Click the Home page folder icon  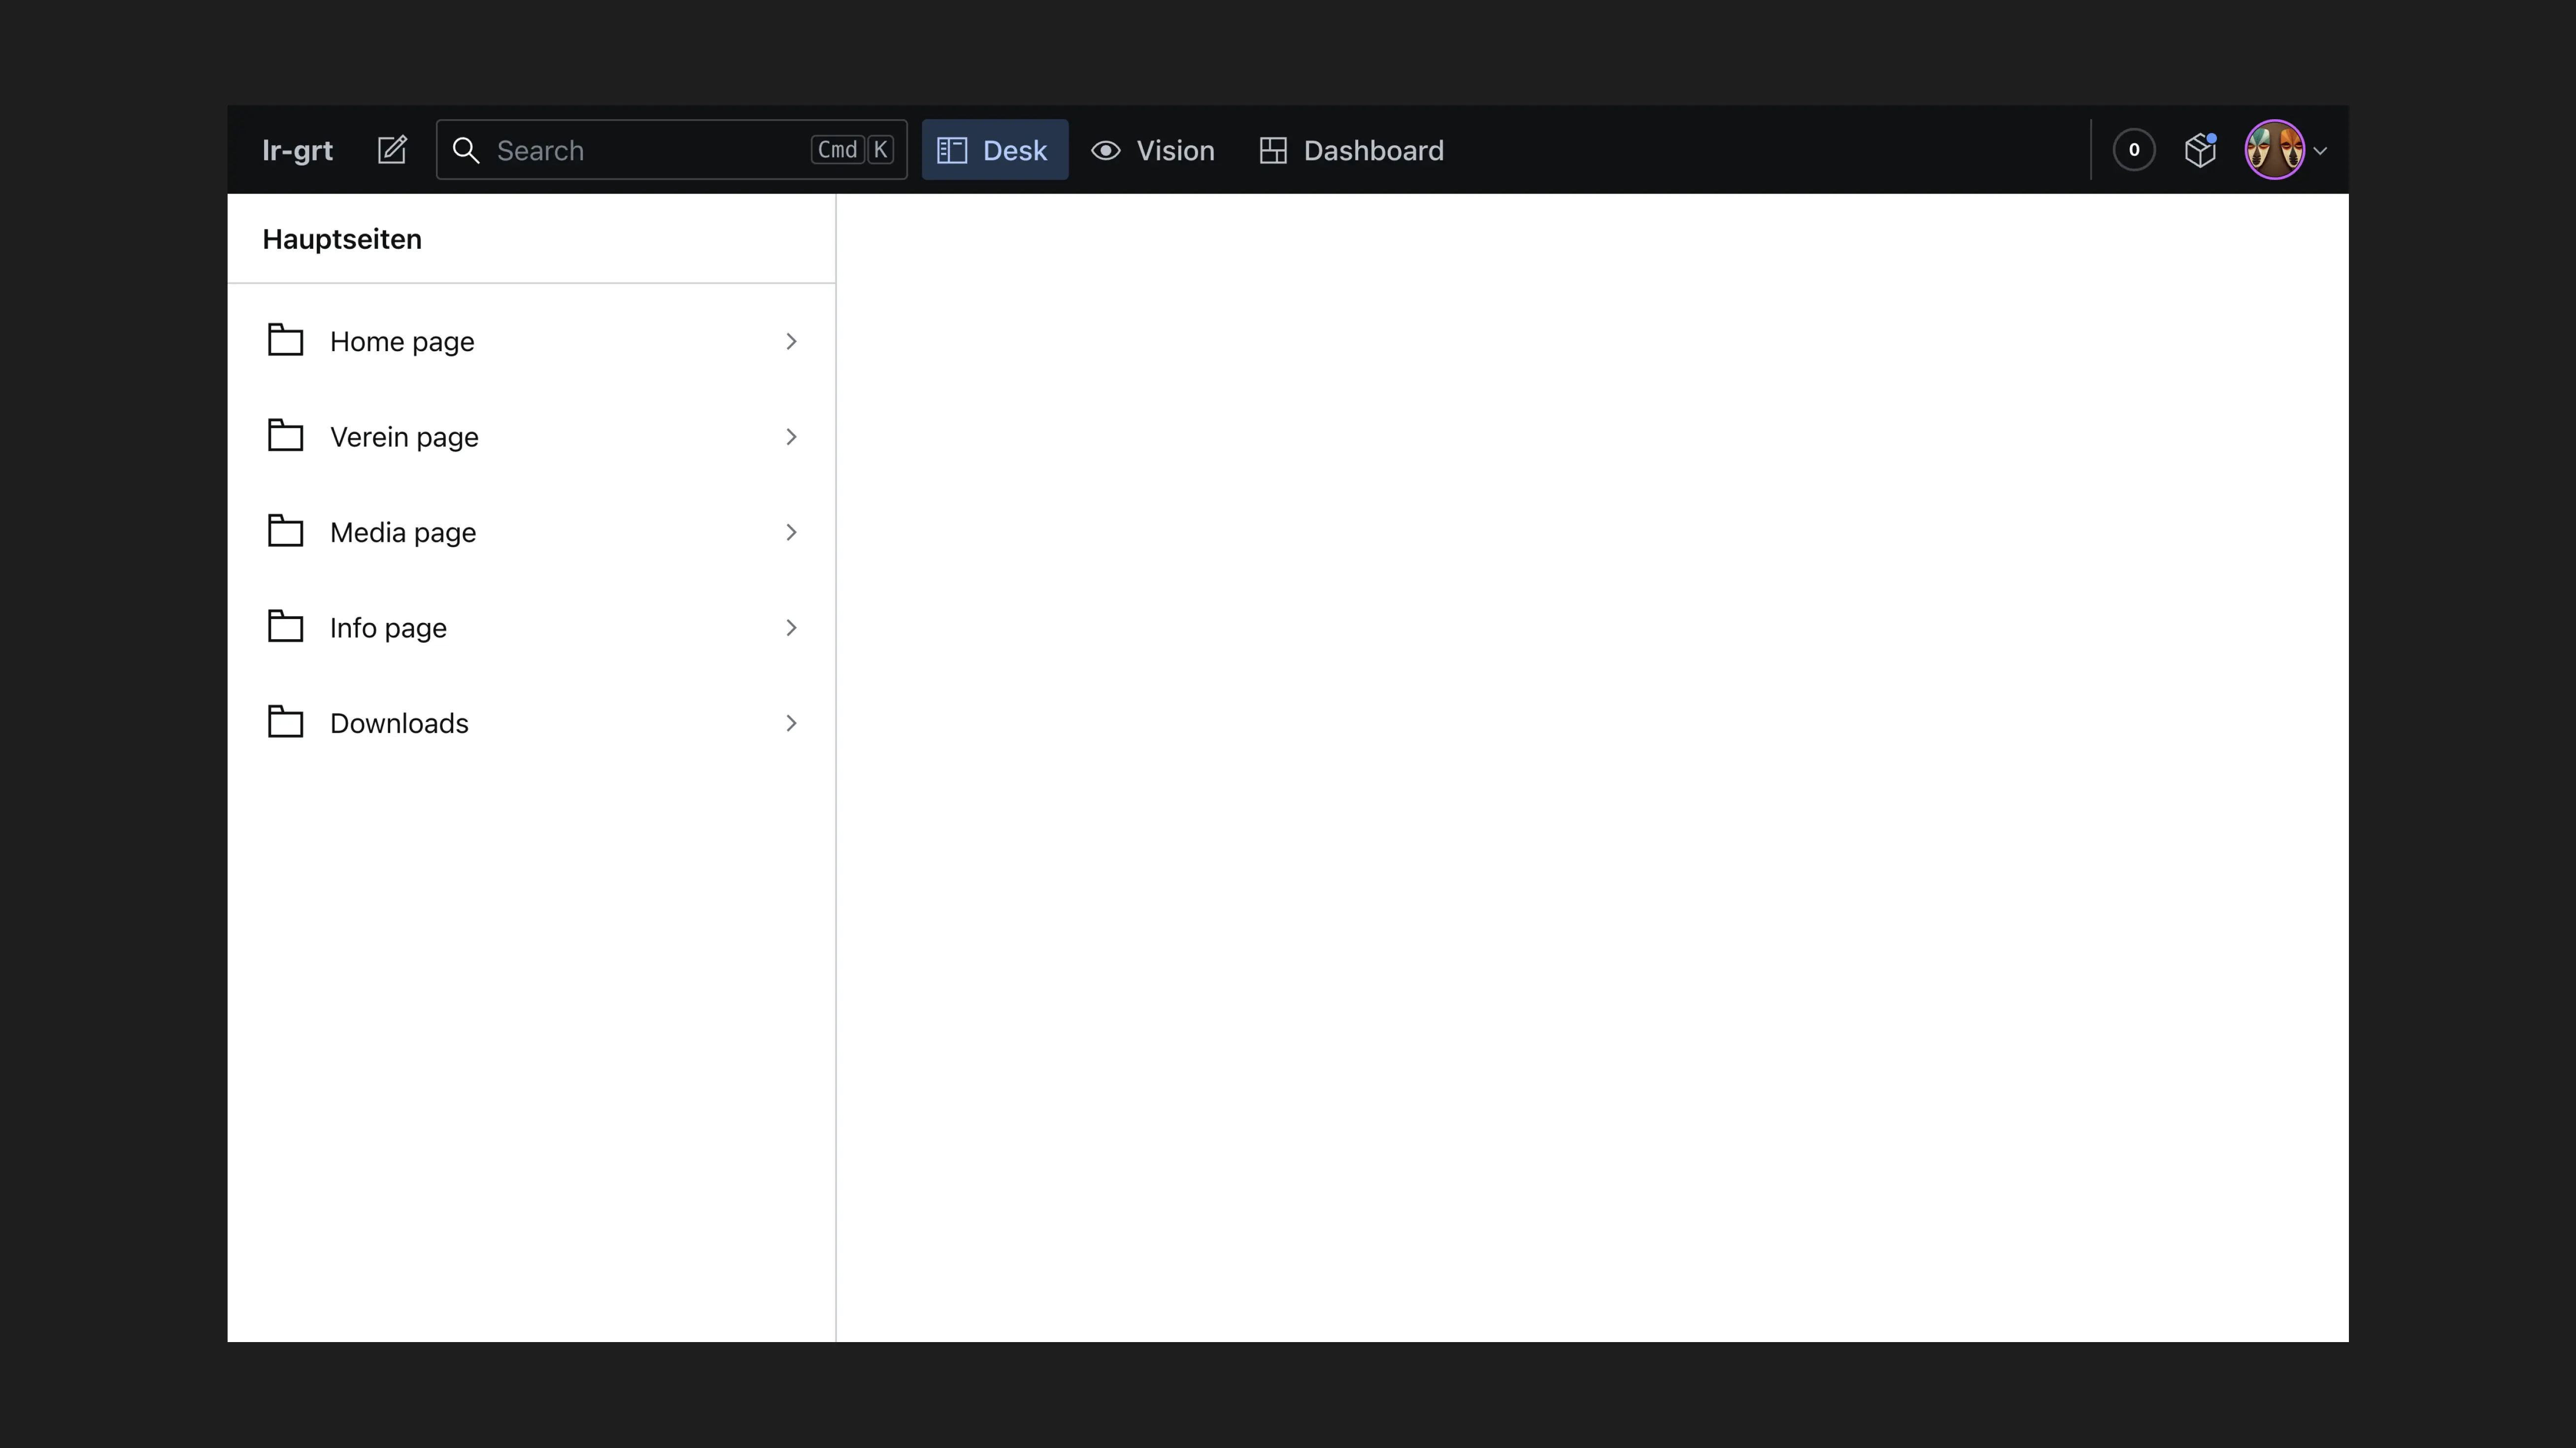(x=285, y=340)
